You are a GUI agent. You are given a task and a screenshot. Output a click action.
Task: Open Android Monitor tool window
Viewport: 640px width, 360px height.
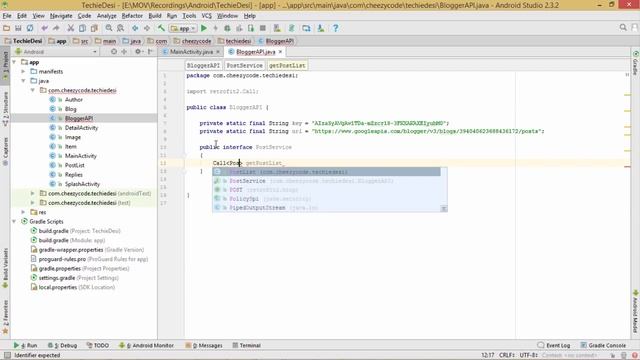[147, 345]
